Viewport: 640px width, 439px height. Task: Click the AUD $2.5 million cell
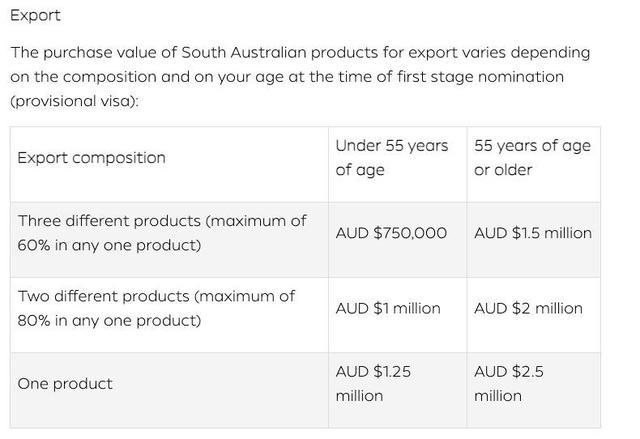[533, 390]
